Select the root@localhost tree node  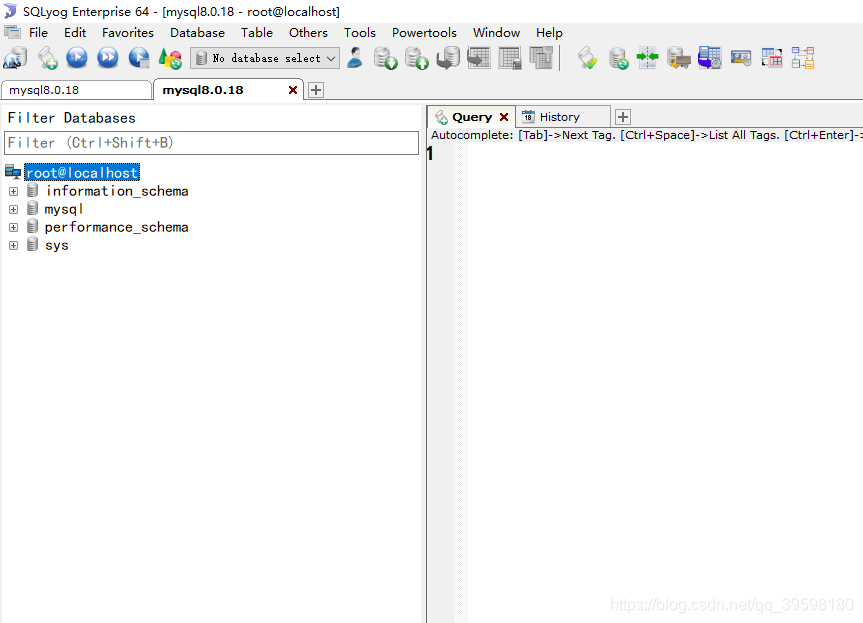tap(82, 173)
